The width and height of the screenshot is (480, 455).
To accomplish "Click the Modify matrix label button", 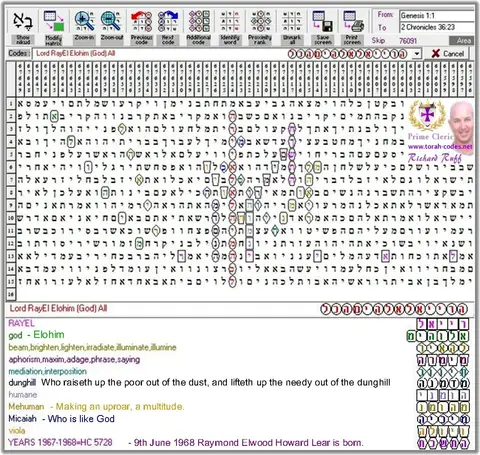I will [x=54, y=40].
